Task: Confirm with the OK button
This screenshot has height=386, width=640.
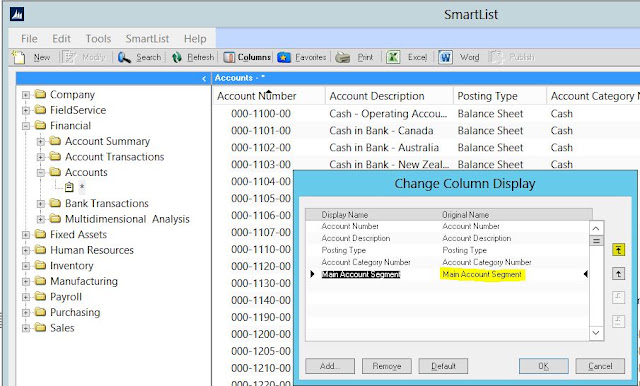Action: pos(544,366)
